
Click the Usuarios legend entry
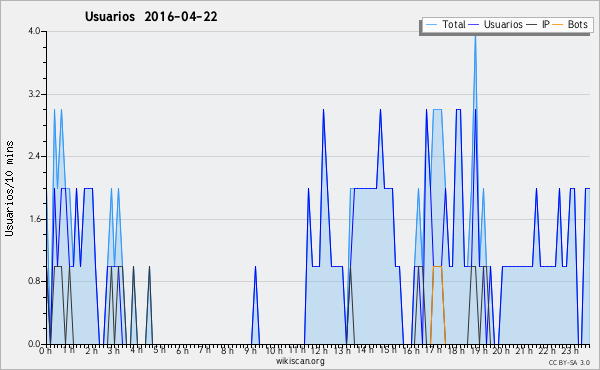(496, 24)
